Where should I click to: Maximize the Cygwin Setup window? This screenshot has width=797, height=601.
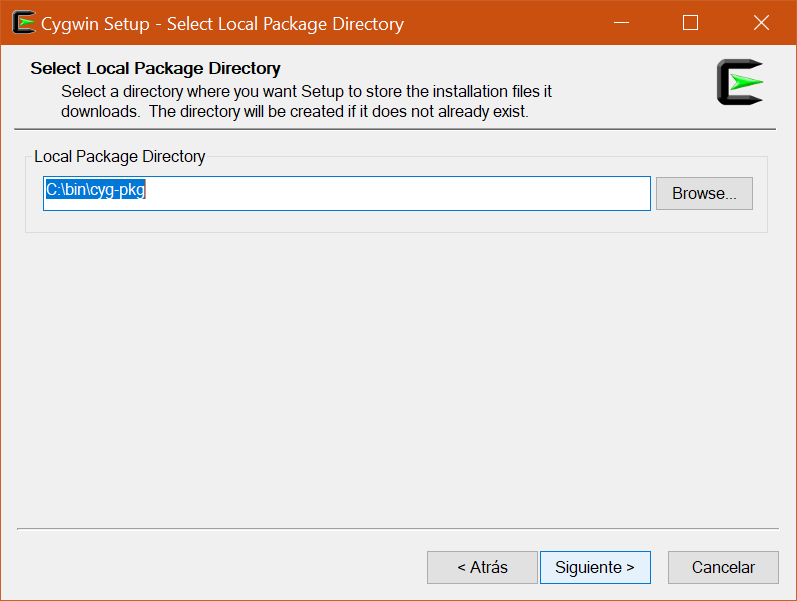click(x=690, y=23)
